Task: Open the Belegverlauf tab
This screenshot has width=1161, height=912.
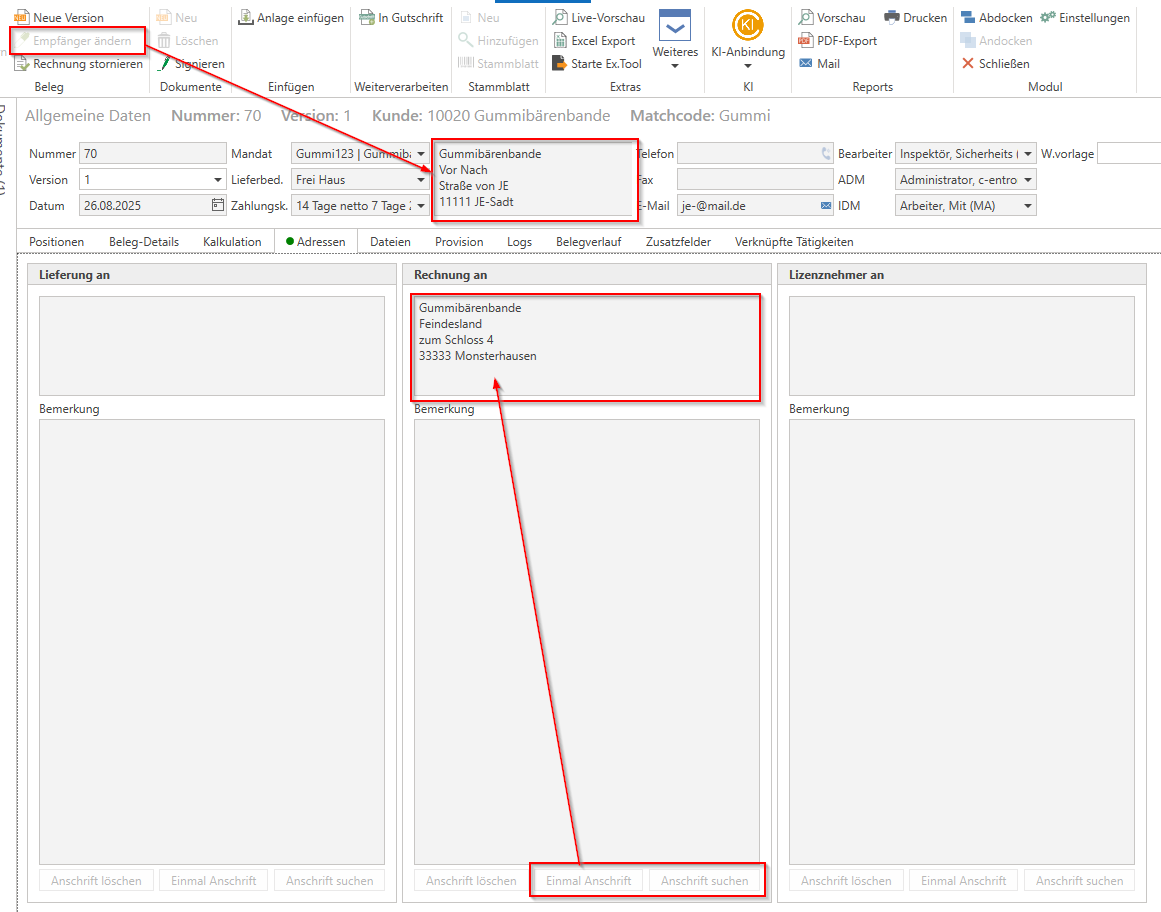Action: [x=588, y=242]
